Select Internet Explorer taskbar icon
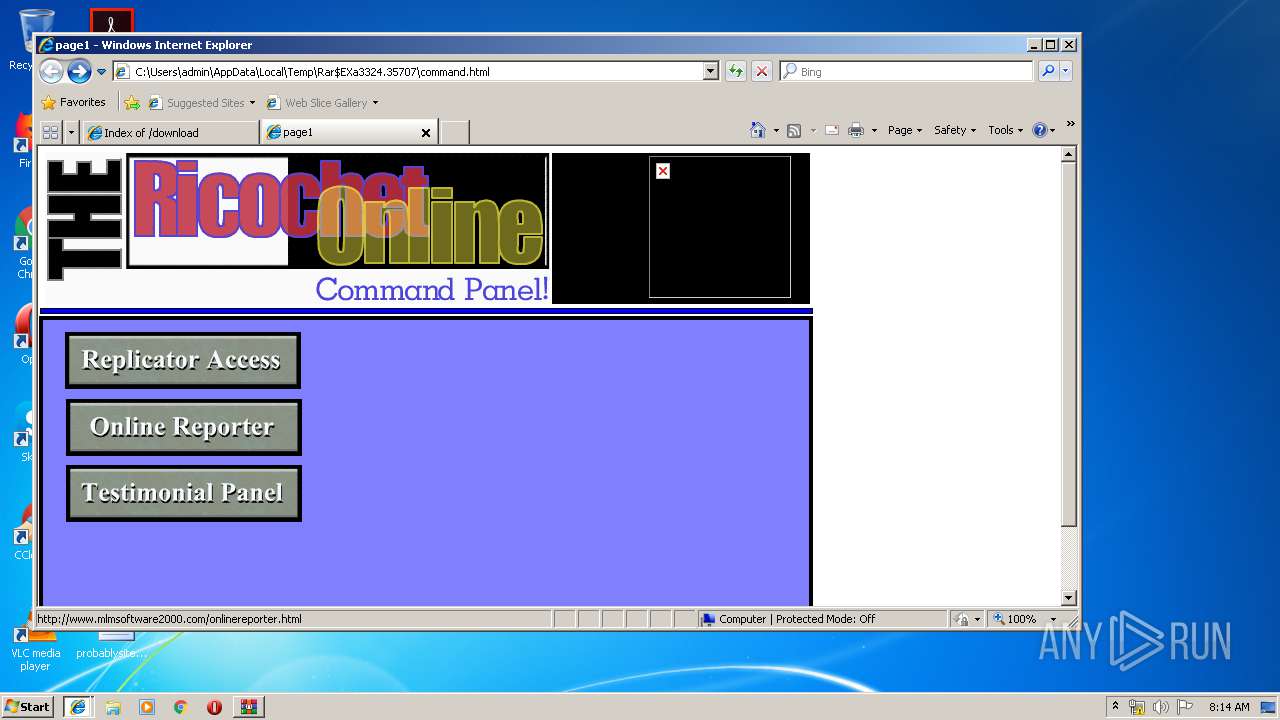Viewport: 1280px width, 720px height. pos(78,706)
